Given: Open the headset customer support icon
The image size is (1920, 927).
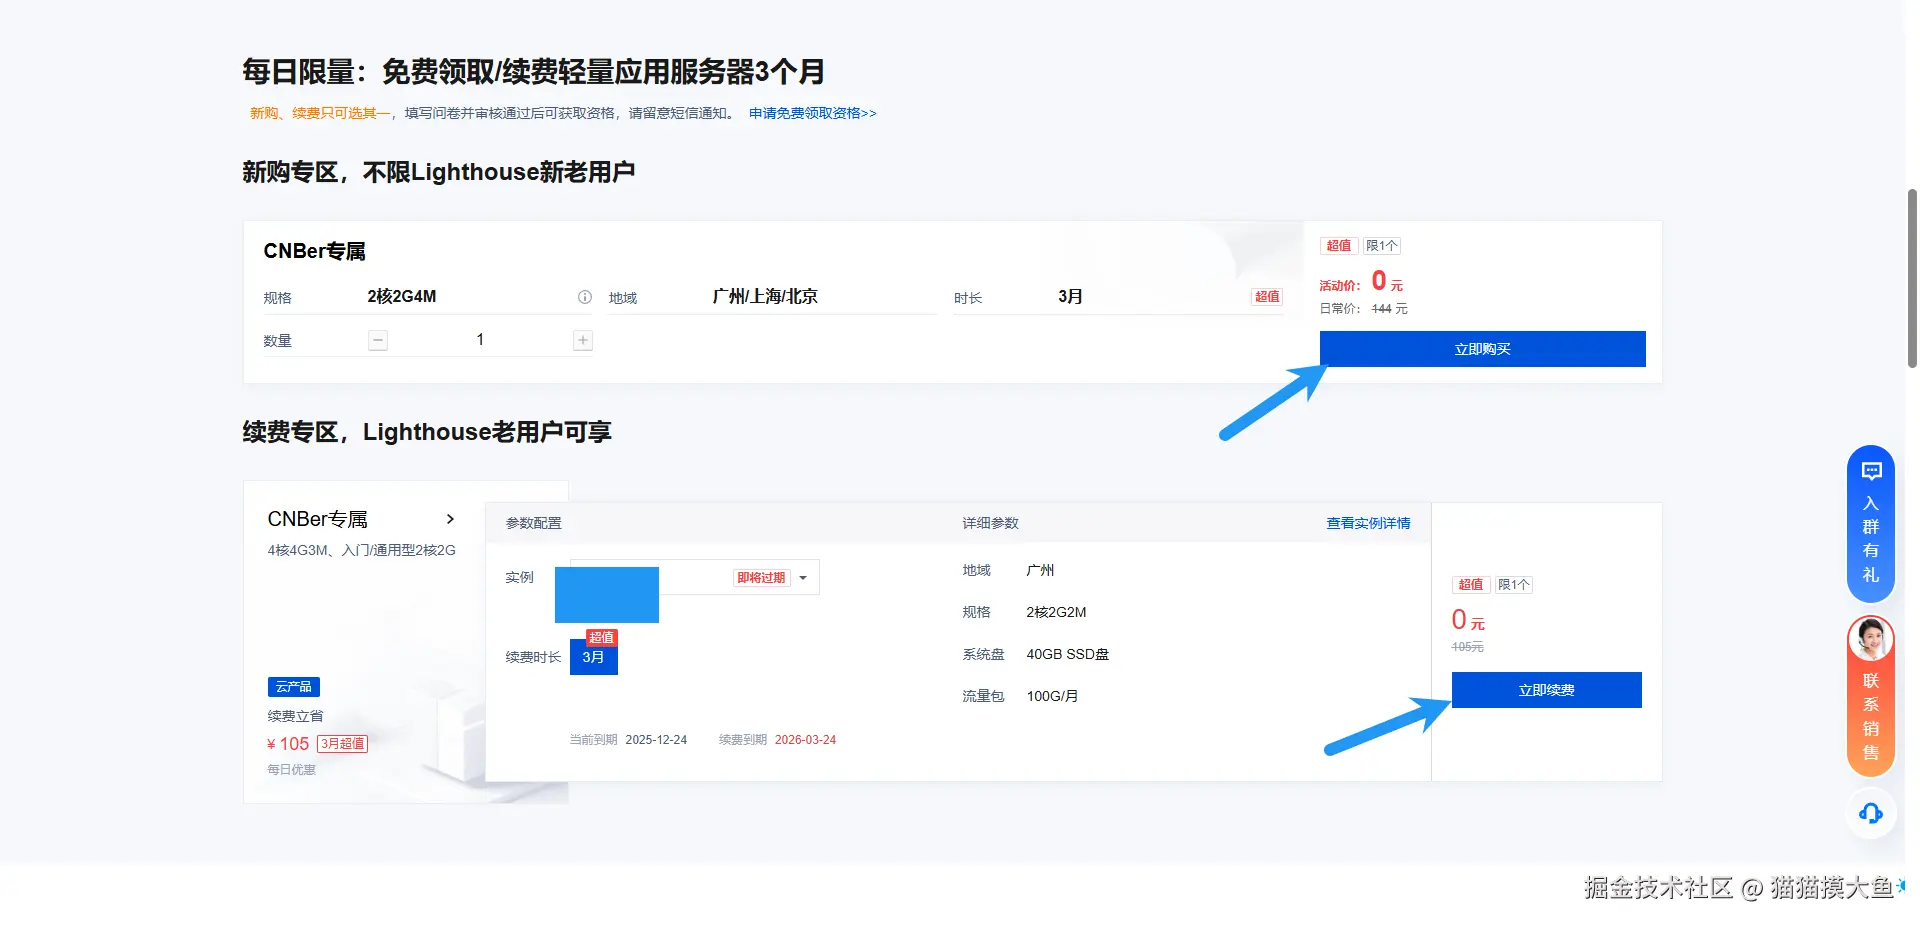Looking at the screenshot, I should [1870, 813].
